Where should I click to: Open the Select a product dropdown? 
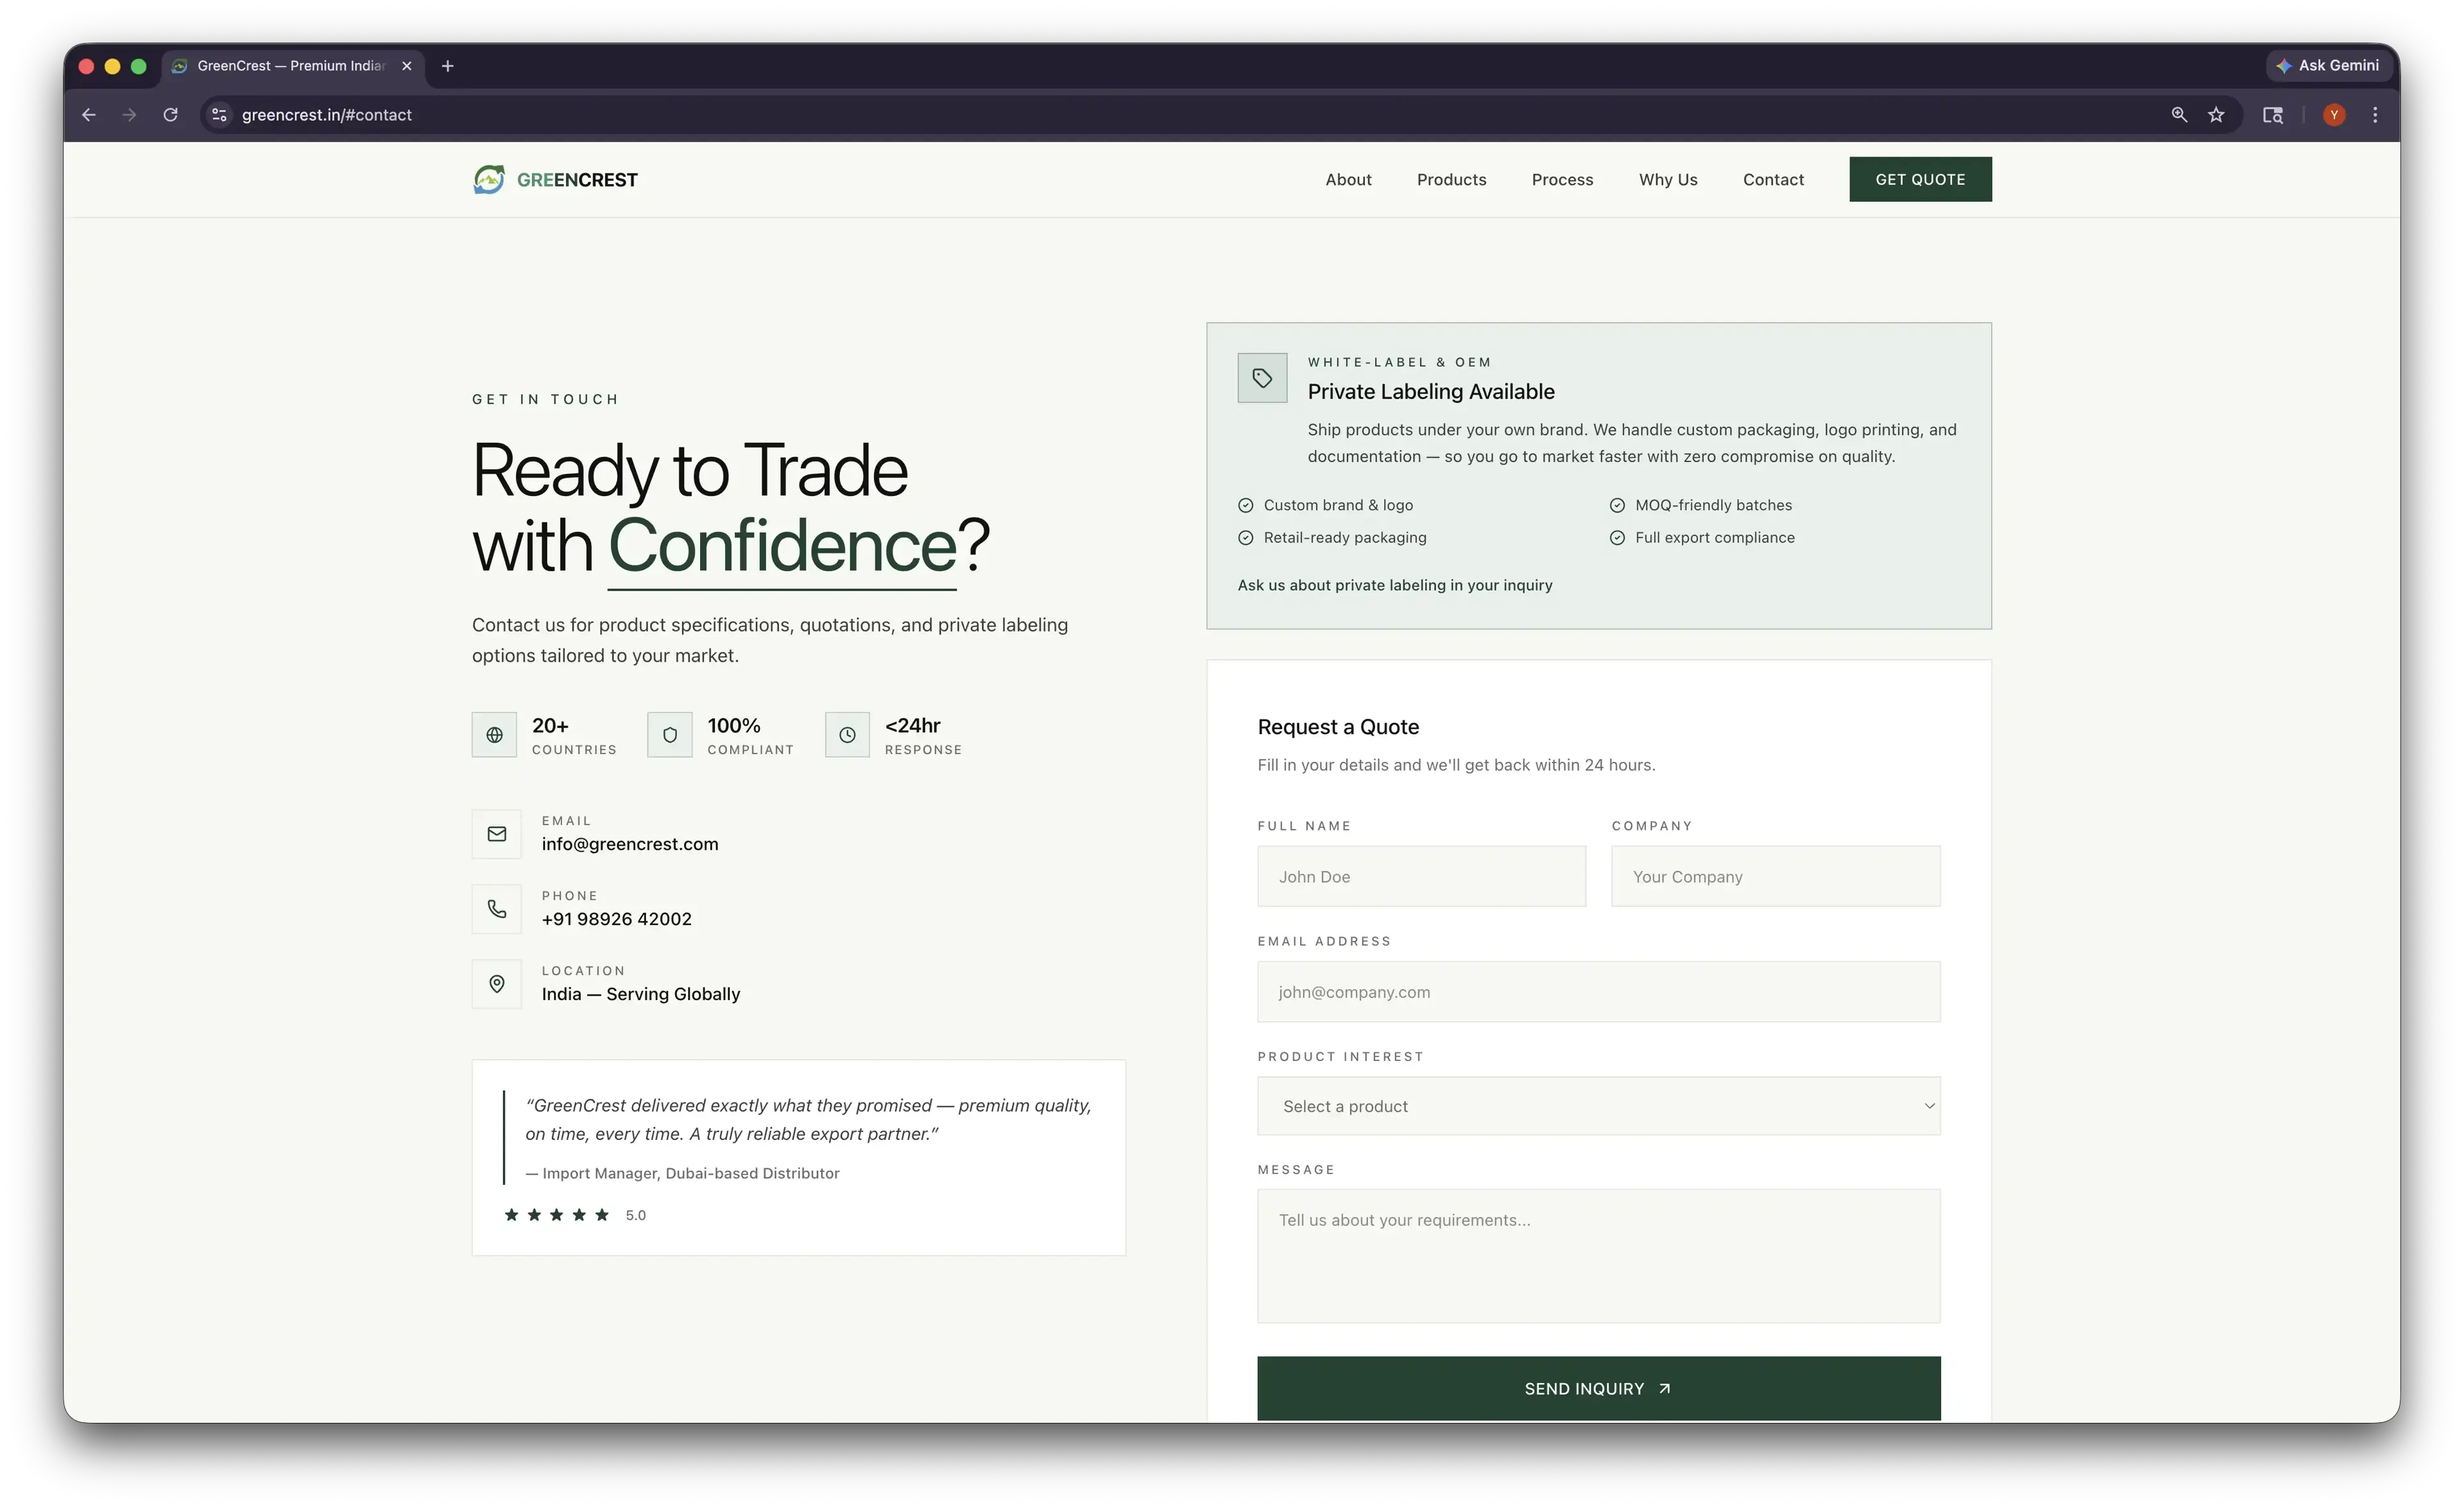(x=1598, y=1106)
